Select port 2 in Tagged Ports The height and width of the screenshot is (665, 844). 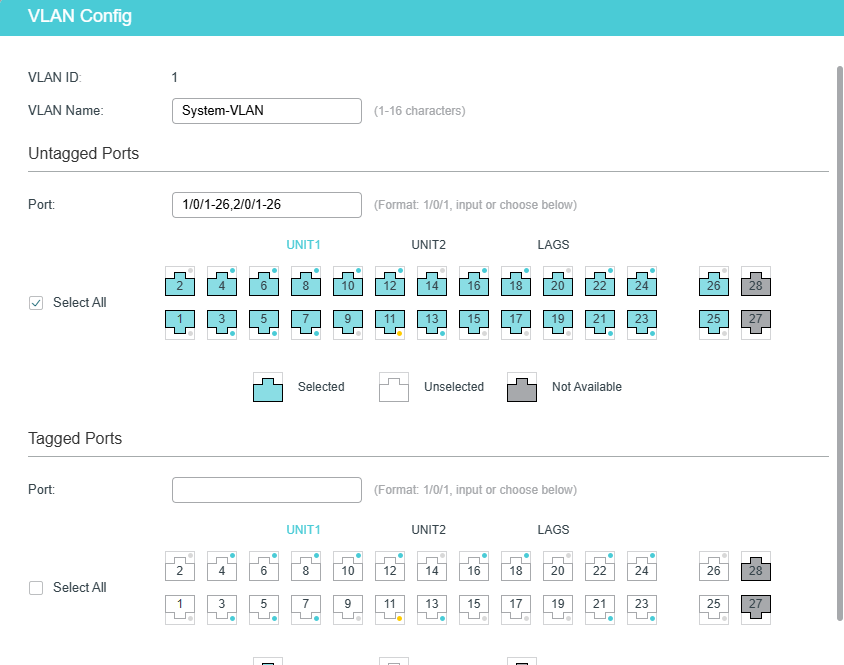180,566
